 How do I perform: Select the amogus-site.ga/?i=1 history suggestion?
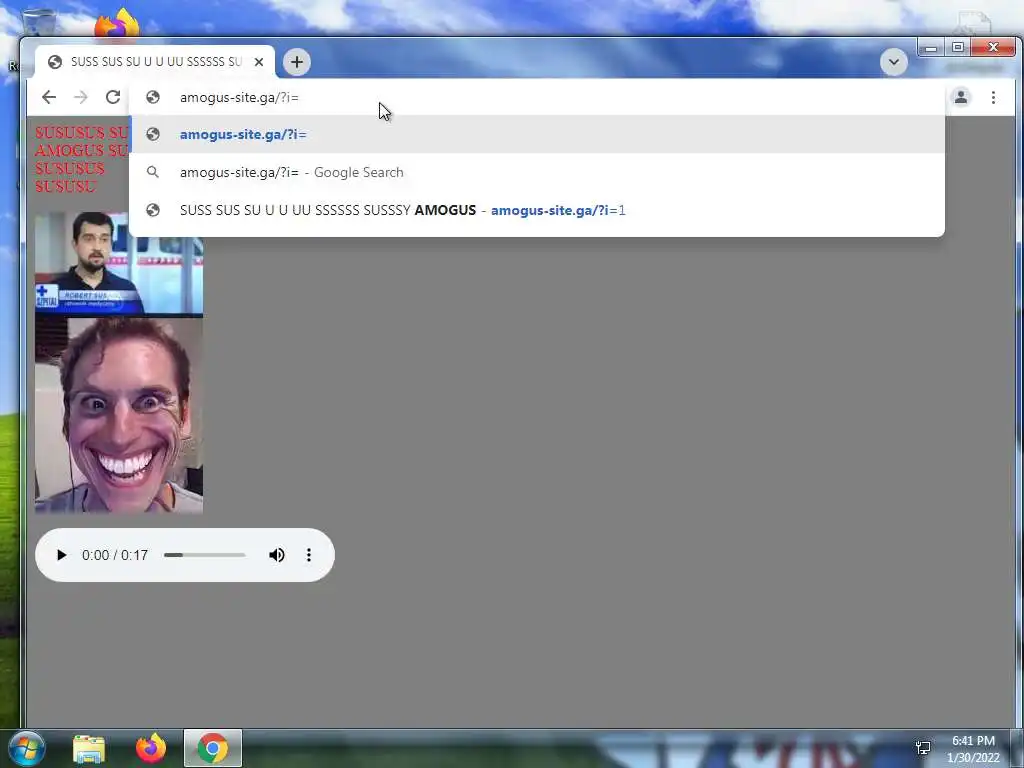click(x=537, y=210)
